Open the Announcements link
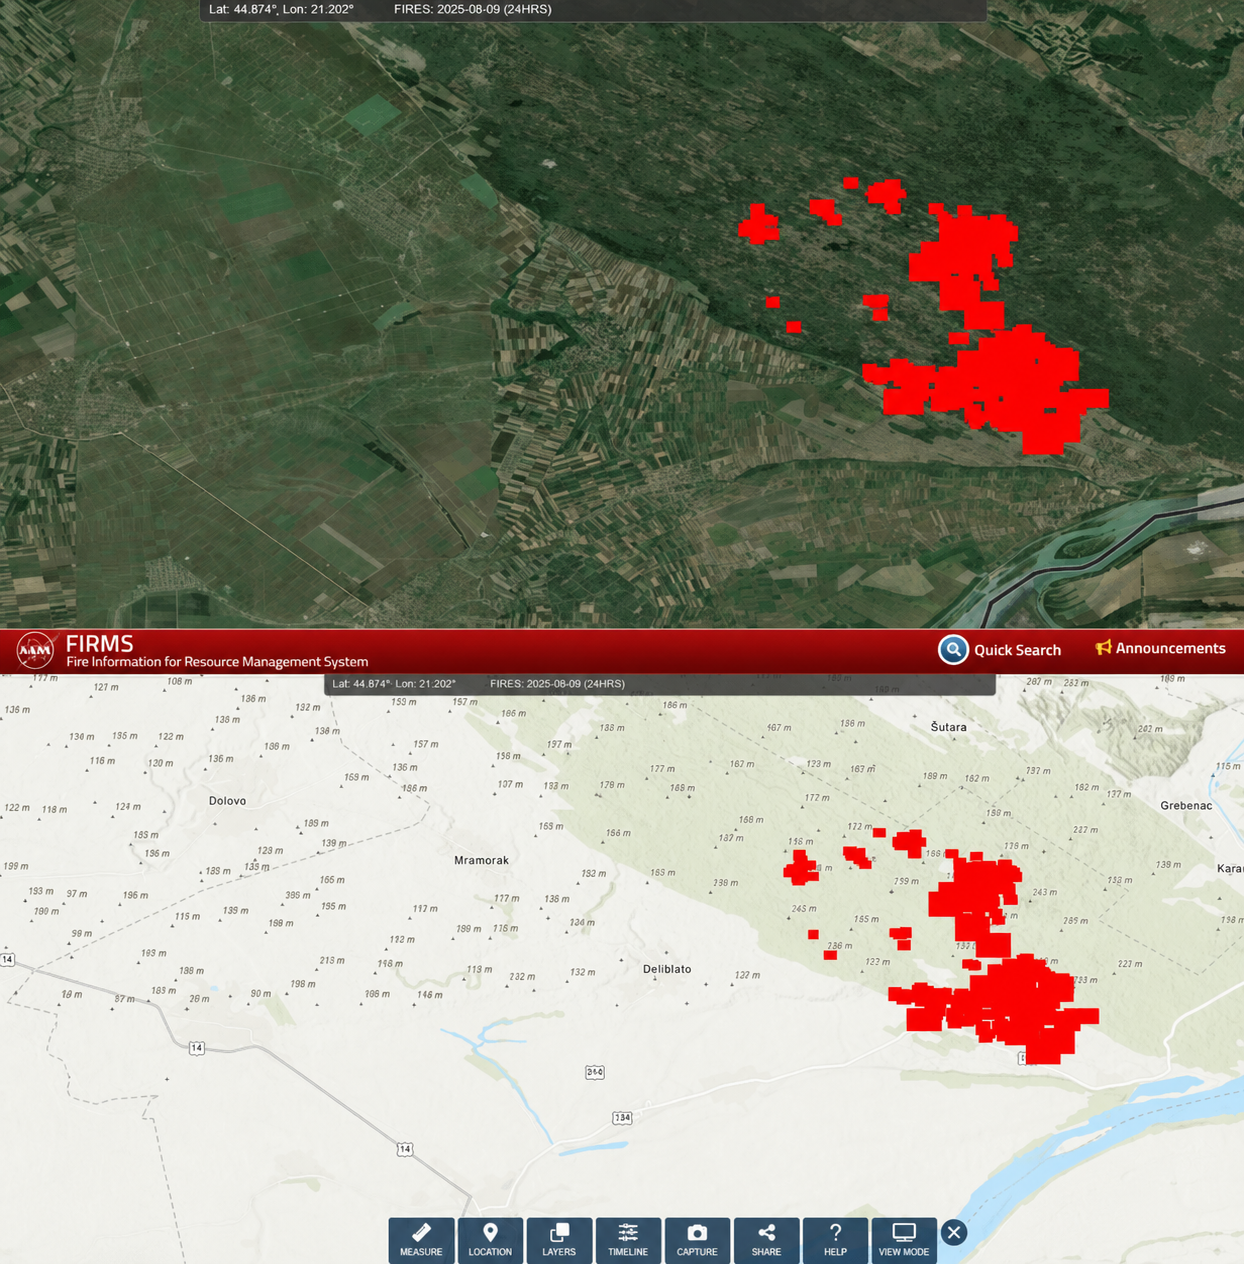Viewport: 1244px width, 1264px height. click(1160, 648)
